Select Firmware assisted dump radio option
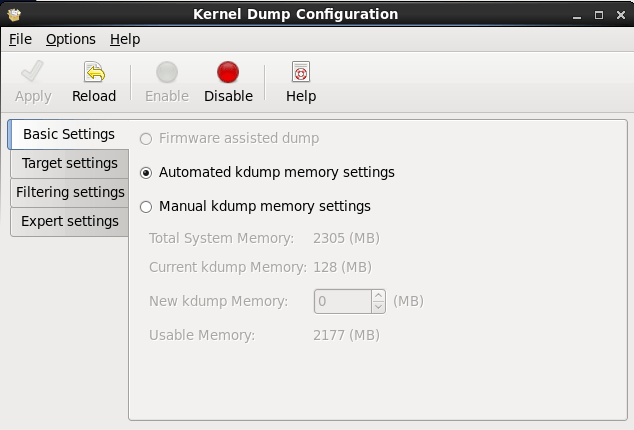Screen dimensions: 634x430 pyautogui.click(x=147, y=138)
